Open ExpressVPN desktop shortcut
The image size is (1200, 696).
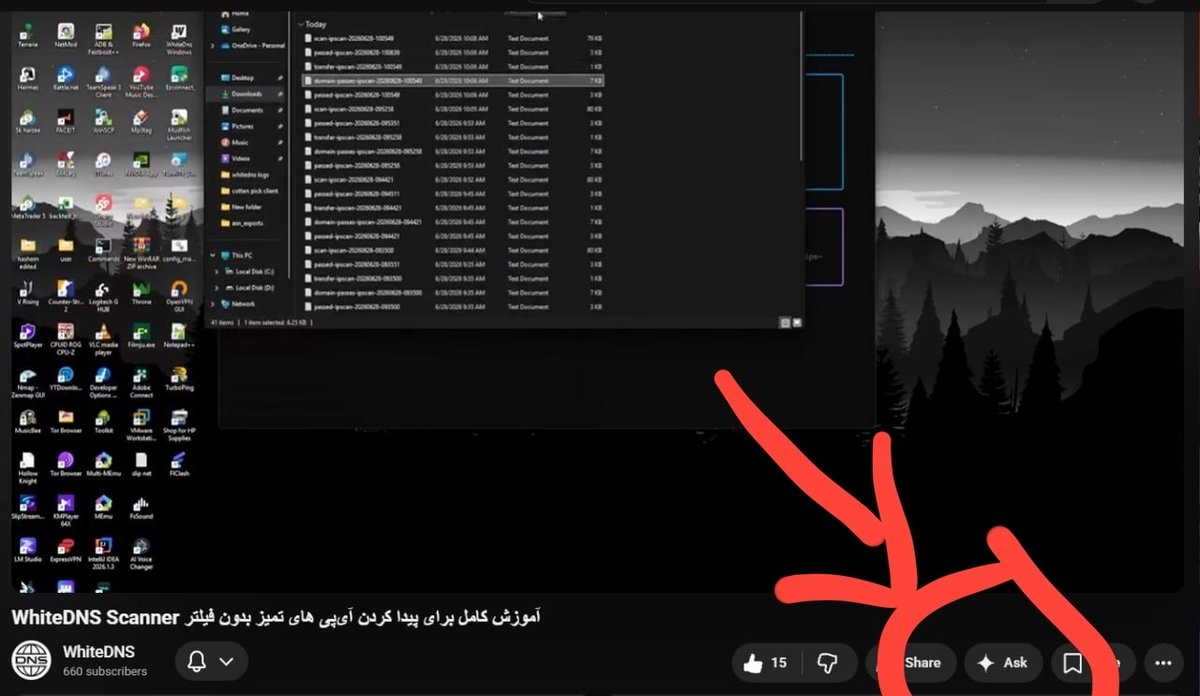66,551
